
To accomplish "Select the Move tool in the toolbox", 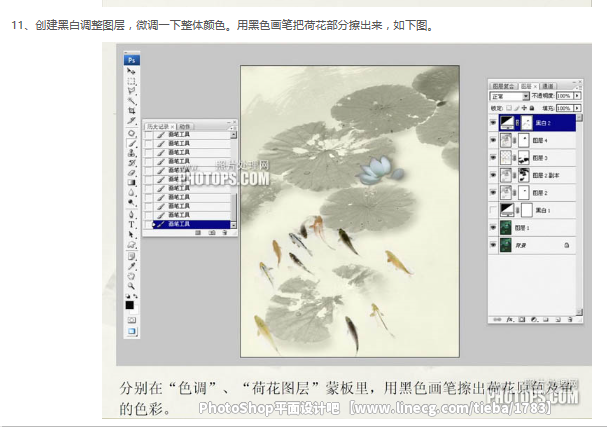I will pyautogui.click(x=131, y=71).
